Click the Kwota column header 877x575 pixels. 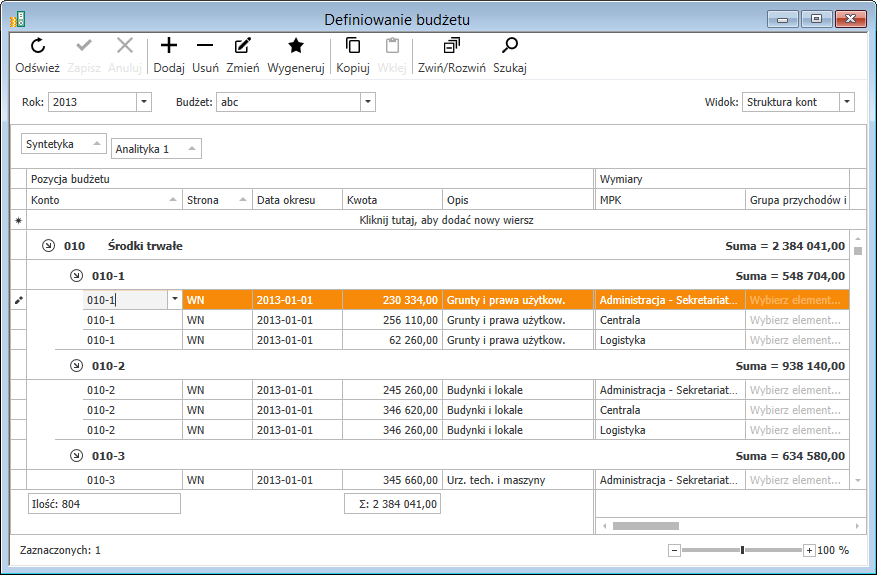pyautogui.click(x=393, y=200)
